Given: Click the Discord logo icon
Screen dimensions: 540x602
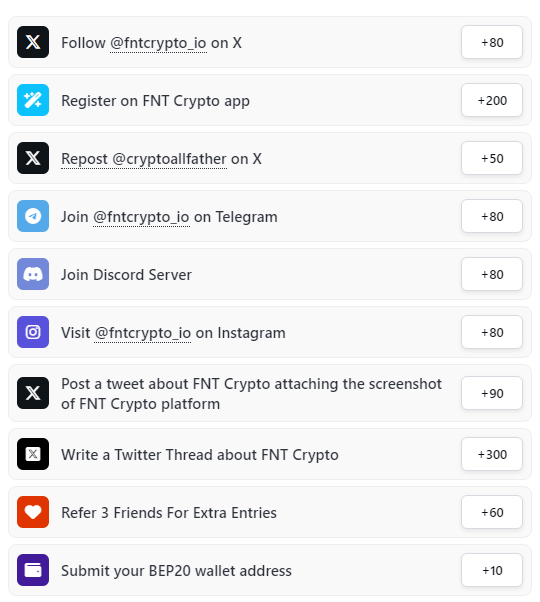Looking at the screenshot, I should (33, 274).
